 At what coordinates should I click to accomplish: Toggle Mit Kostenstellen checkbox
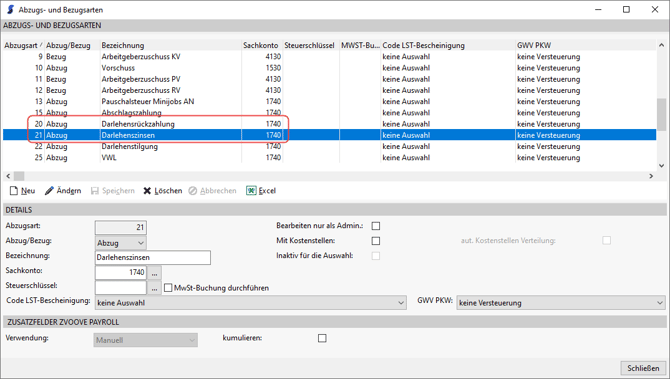[376, 241]
